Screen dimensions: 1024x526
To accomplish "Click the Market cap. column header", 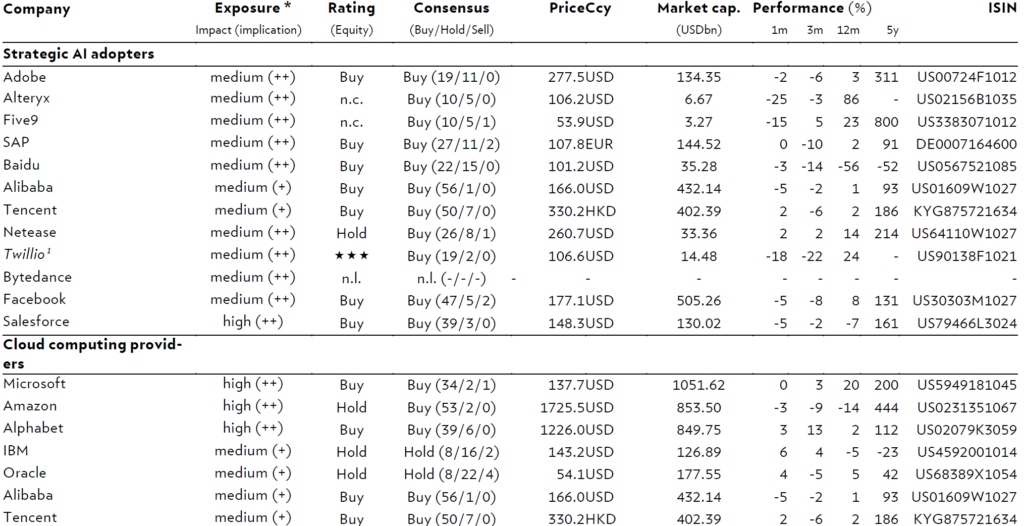I will click(x=699, y=8).
